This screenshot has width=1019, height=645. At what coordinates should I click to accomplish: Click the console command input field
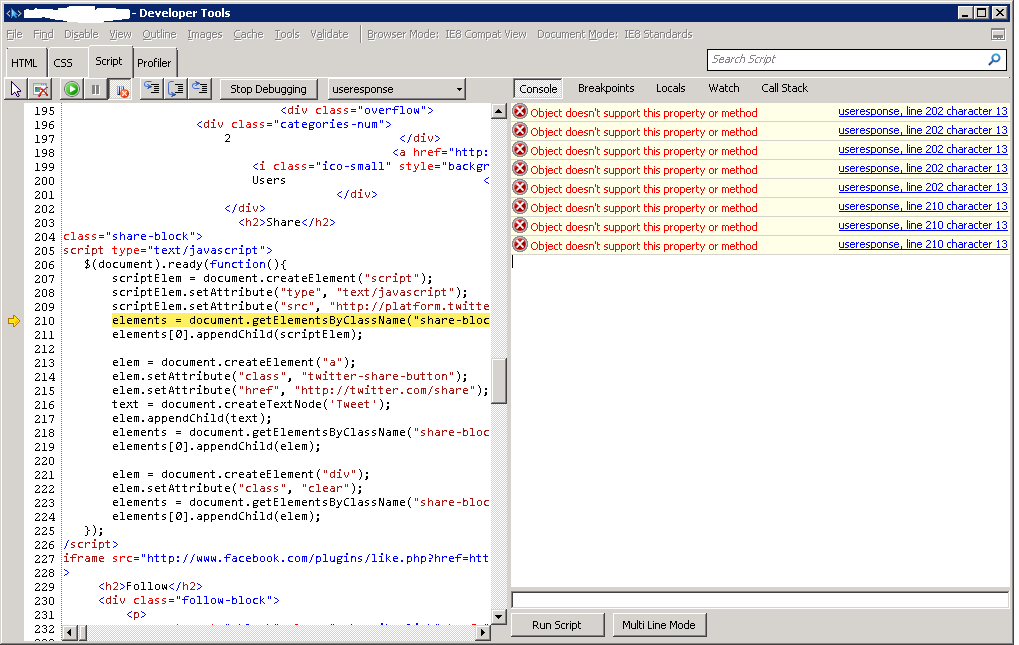(x=760, y=600)
